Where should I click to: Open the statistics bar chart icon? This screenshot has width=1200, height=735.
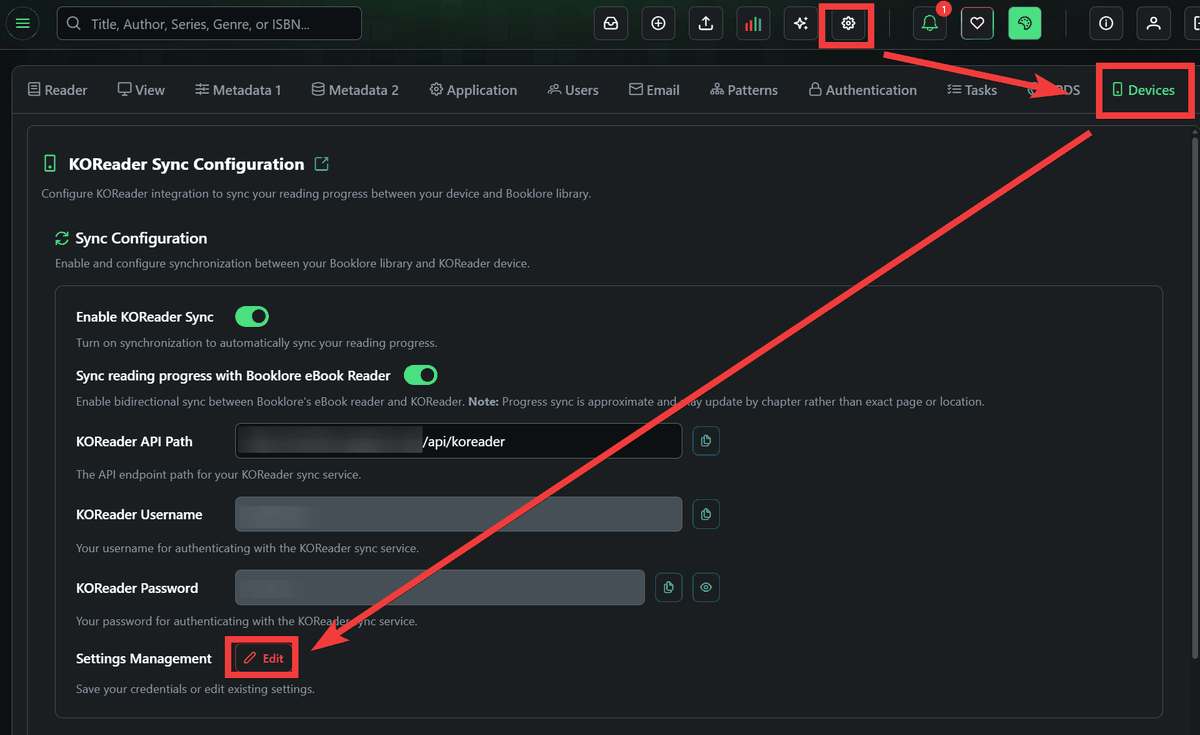pyautogui.click(x=753, y=23)
